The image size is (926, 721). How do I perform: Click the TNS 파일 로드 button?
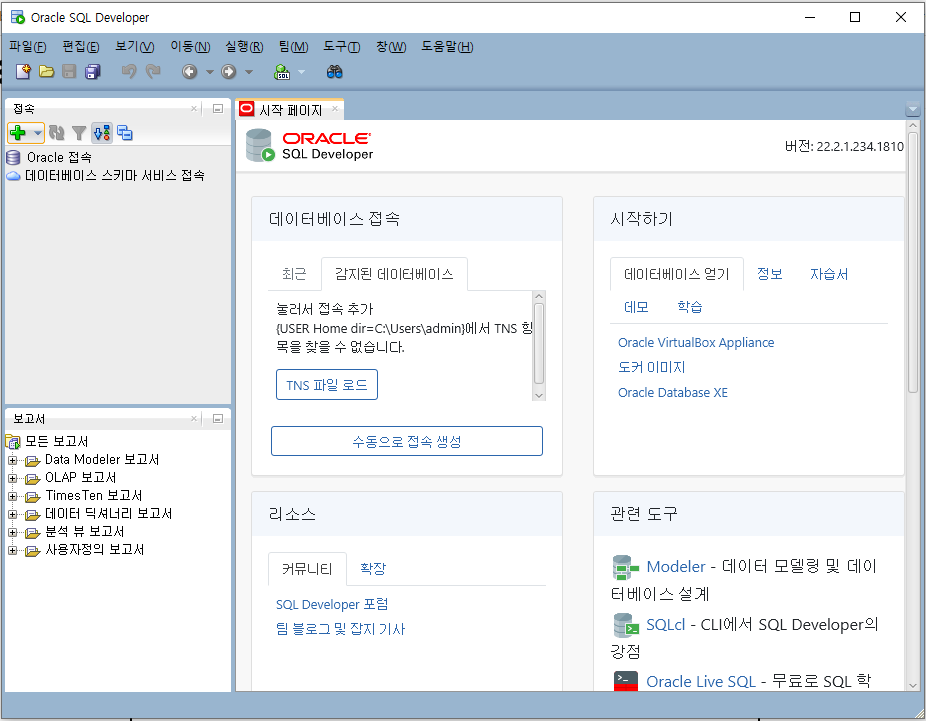pyautogui.click(x=327, y=384)
